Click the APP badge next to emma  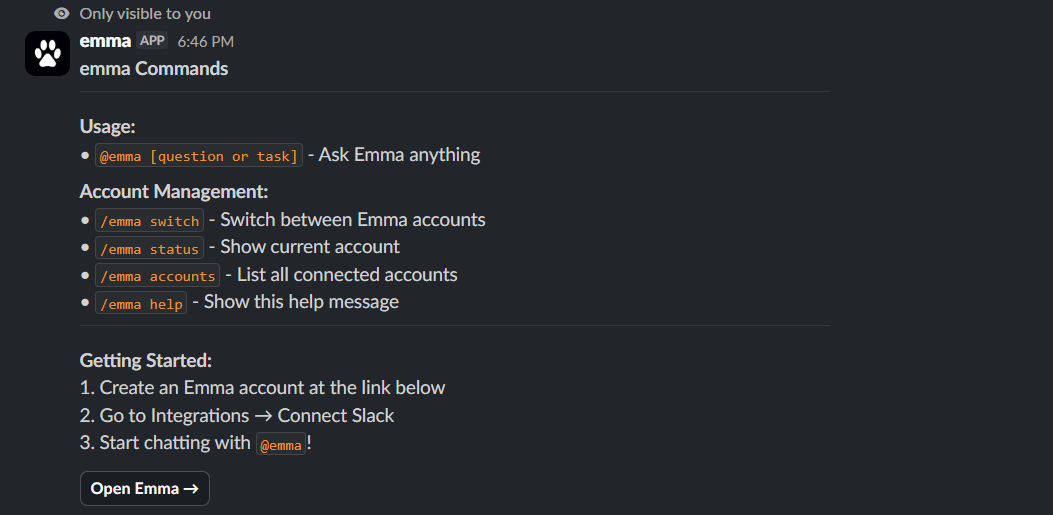click(x=152, y=41)
